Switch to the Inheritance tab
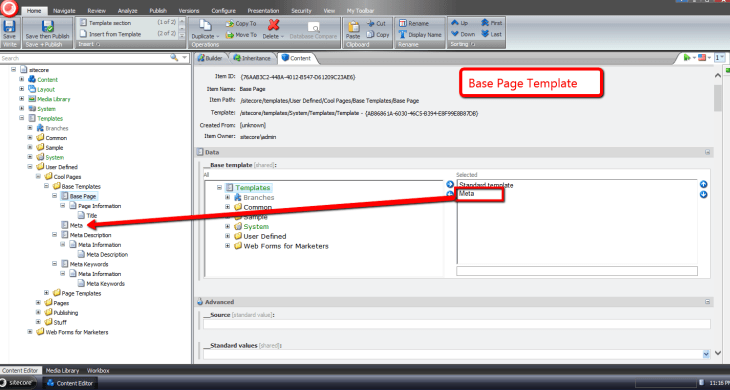730x390 pixels. (252, 58)
